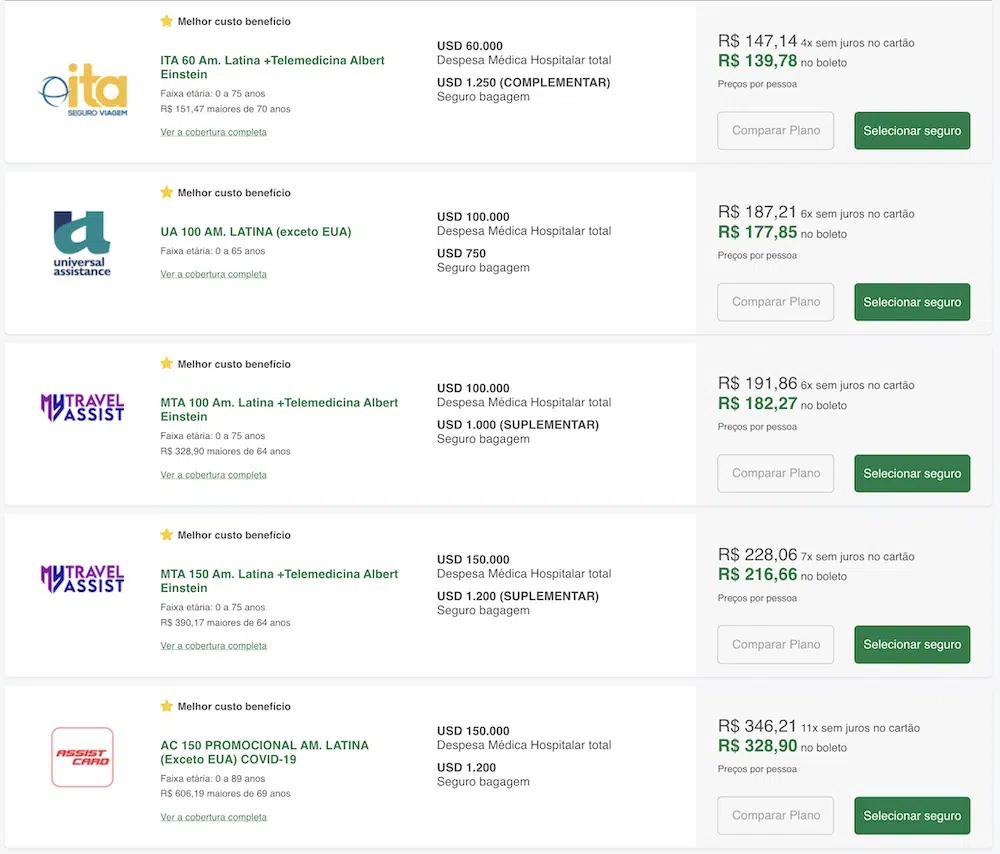
Task: Click the Assist Card logo
Action: pos(82,757)
